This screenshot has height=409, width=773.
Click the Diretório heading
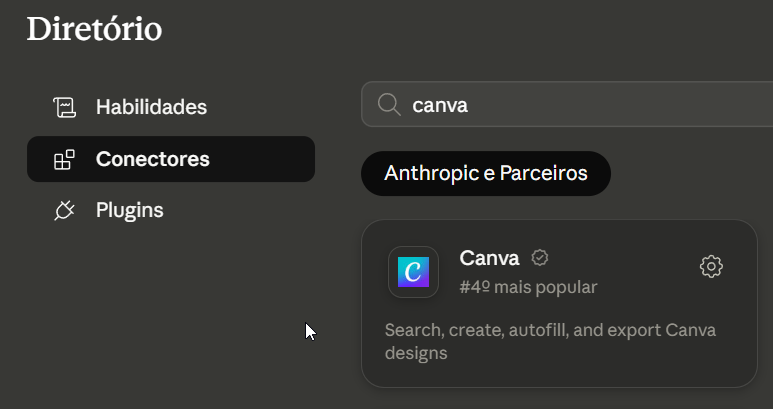coord(94,29)
